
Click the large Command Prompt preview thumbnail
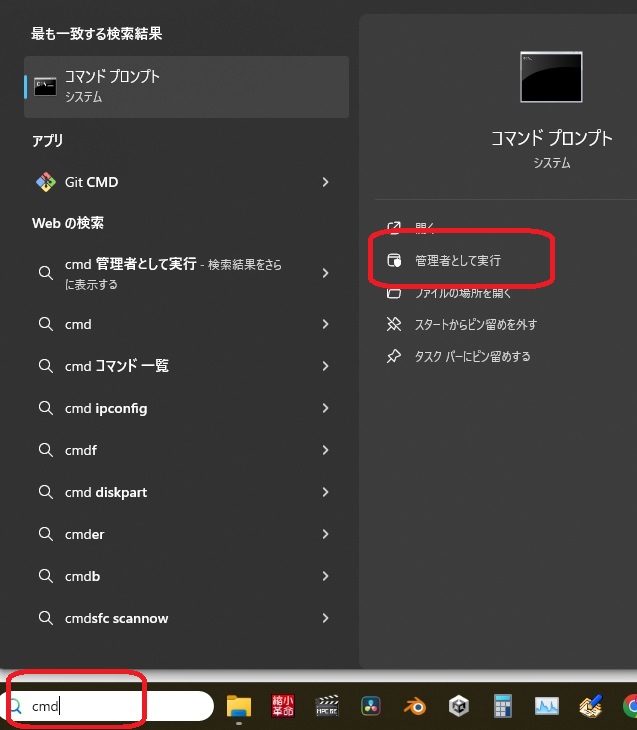tap(551, 77)
